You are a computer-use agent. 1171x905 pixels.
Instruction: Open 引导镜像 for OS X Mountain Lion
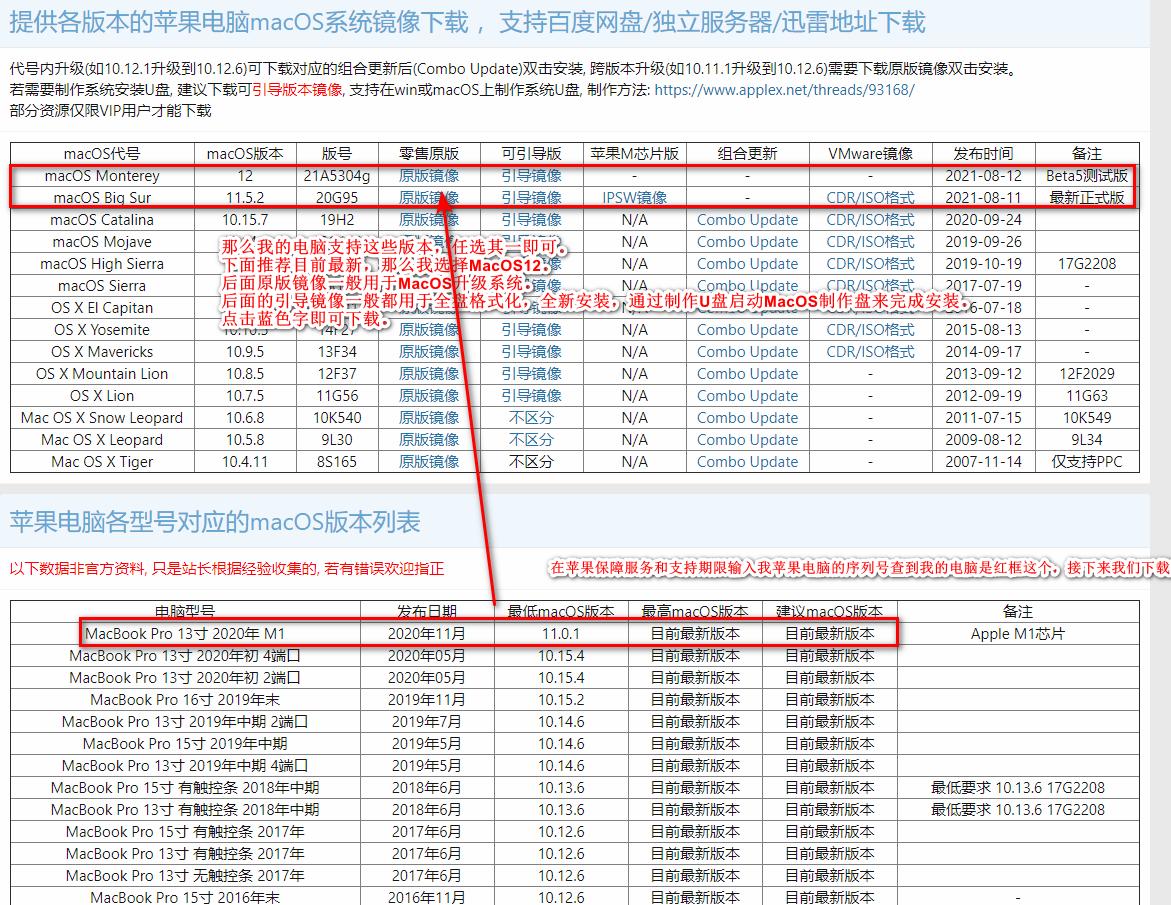pyautogui.click(x=528, y=373)
